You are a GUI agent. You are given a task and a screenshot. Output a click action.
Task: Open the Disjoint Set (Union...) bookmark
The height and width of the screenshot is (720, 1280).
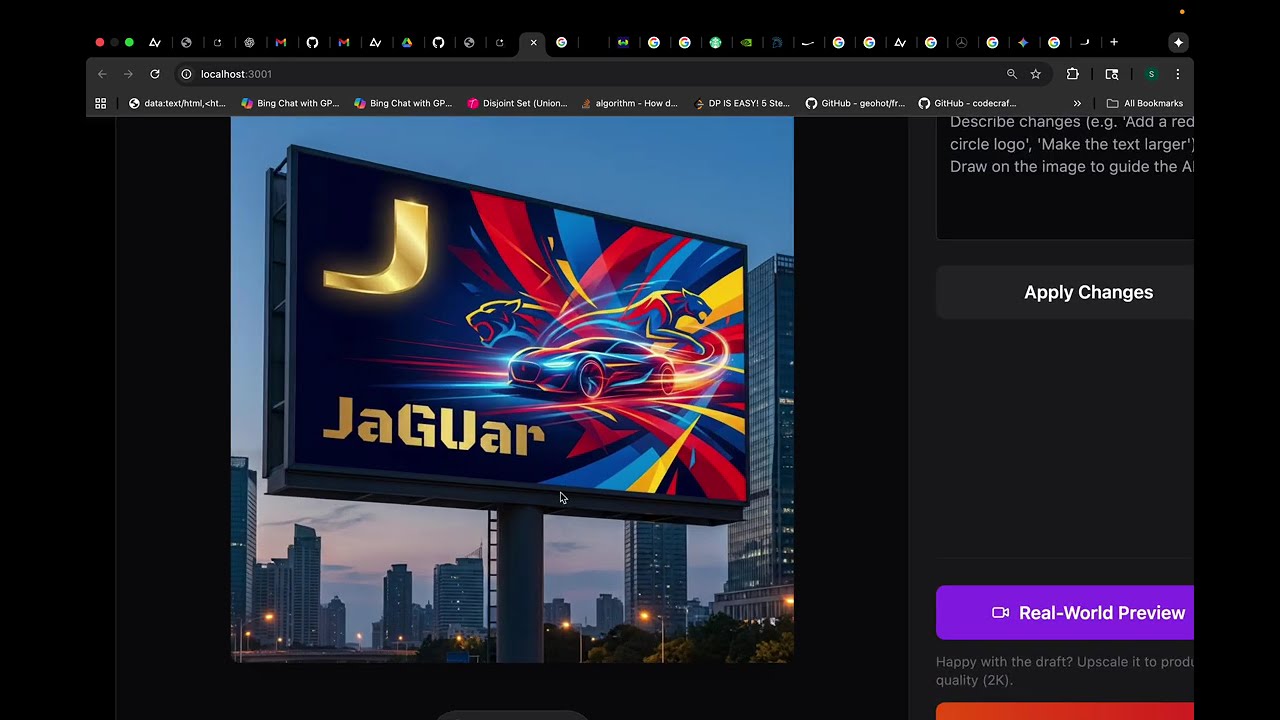pyautogui.click(x=518, y=103)
